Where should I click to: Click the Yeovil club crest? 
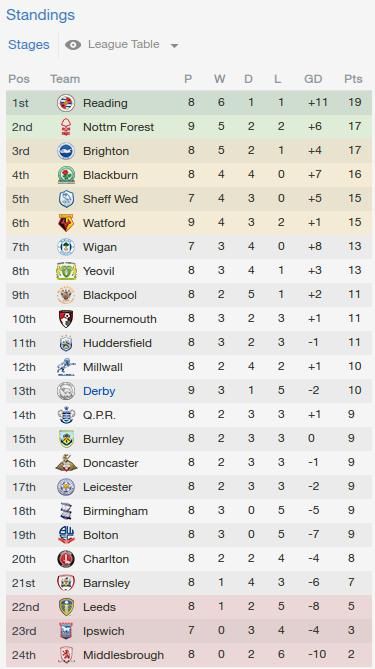click(x=66, y=271)
